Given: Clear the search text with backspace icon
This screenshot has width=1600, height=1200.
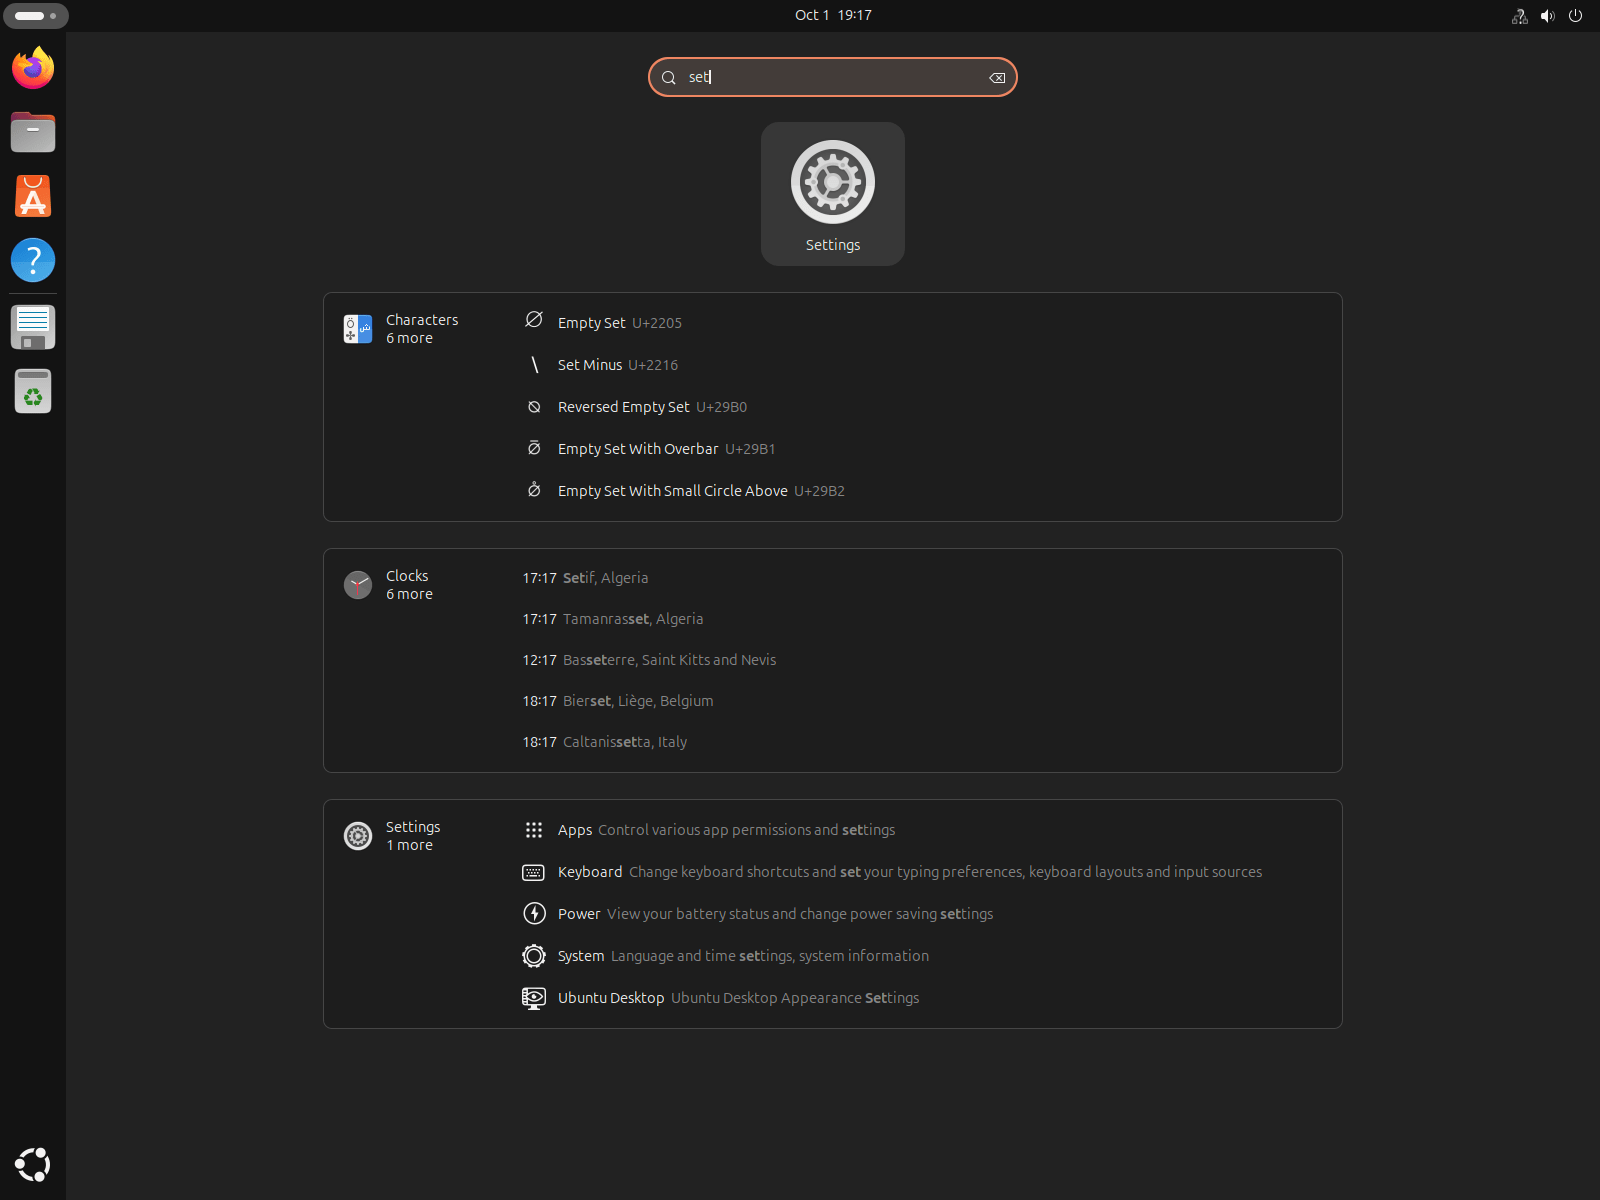Looking at the screenshot, I should click(x=996, y=78).
